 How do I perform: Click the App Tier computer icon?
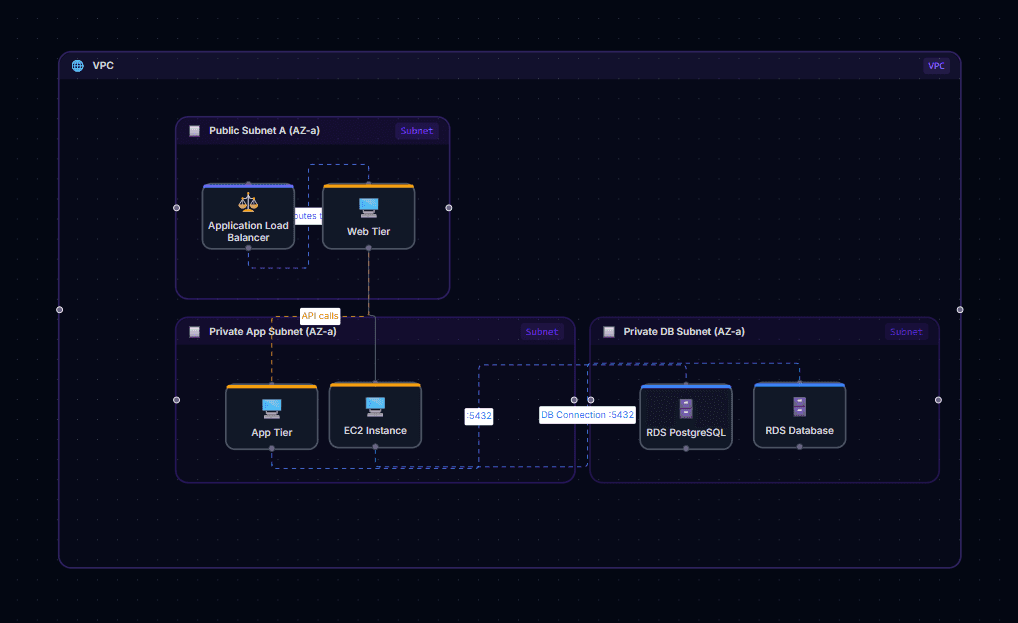(x=271, y=409)
